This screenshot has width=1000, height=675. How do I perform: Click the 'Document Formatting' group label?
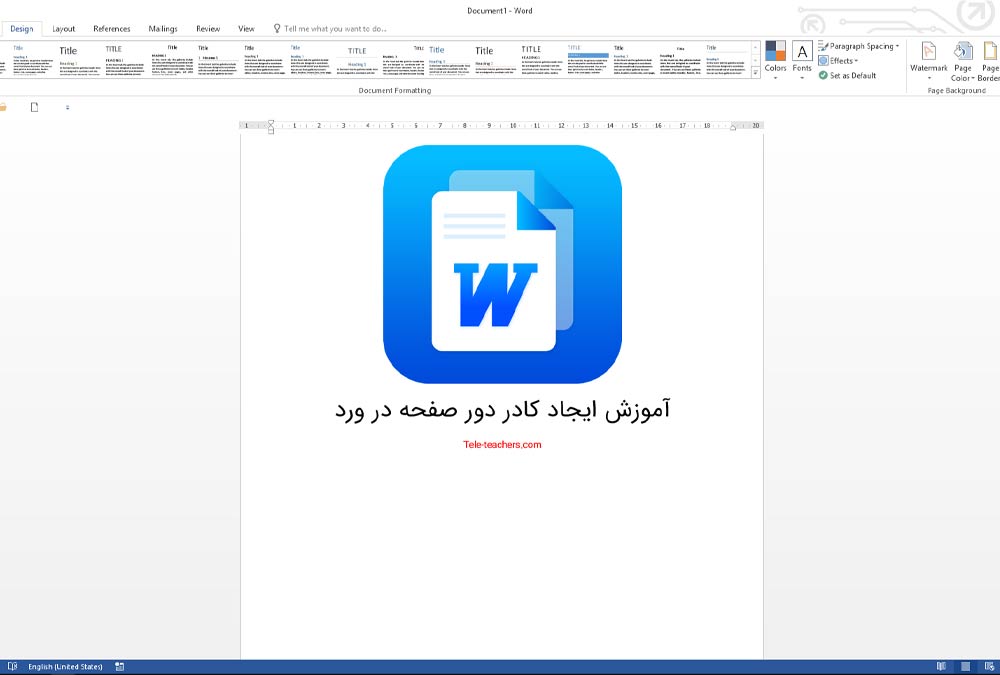click(x=395, y=91)
